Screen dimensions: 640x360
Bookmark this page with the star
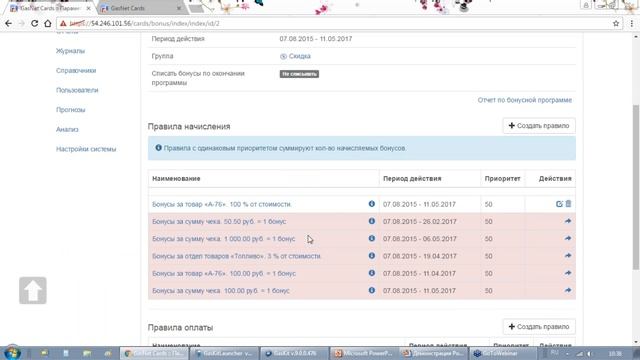616,24
